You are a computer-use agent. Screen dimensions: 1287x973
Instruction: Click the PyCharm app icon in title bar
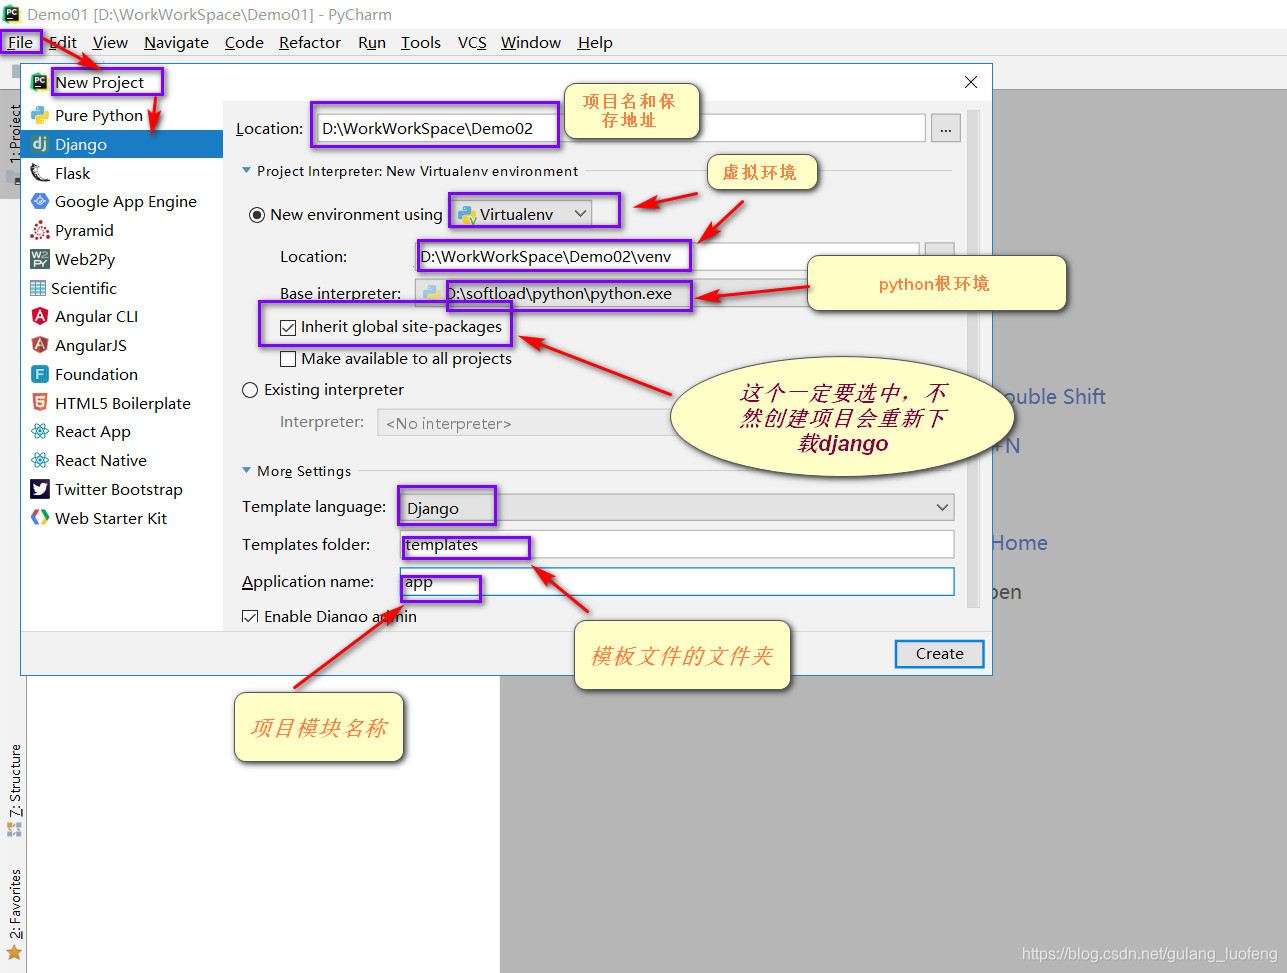click(12, 14)
